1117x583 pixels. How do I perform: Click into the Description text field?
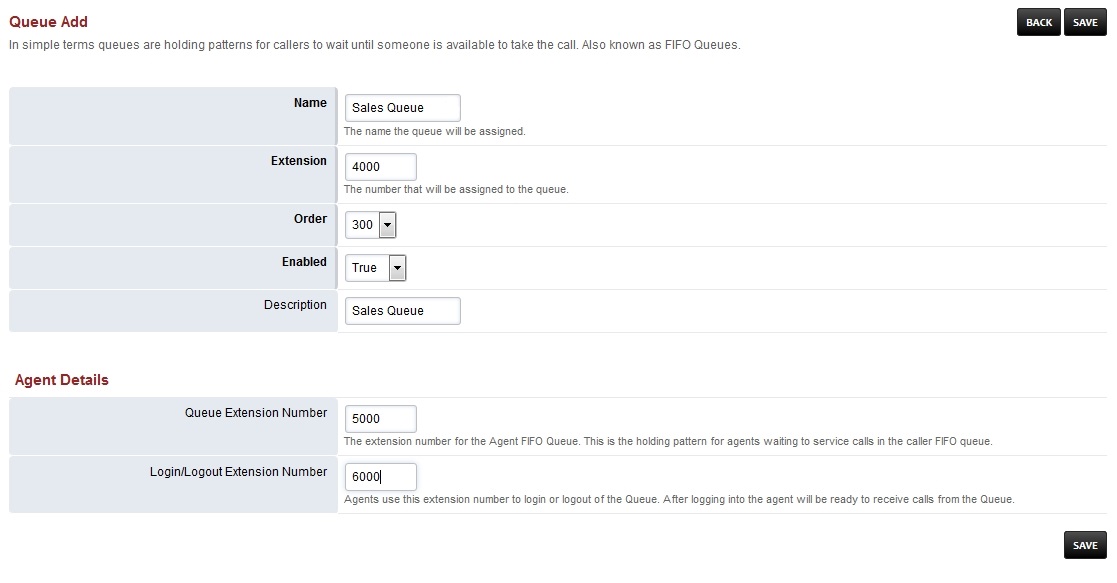click(402, 311)
